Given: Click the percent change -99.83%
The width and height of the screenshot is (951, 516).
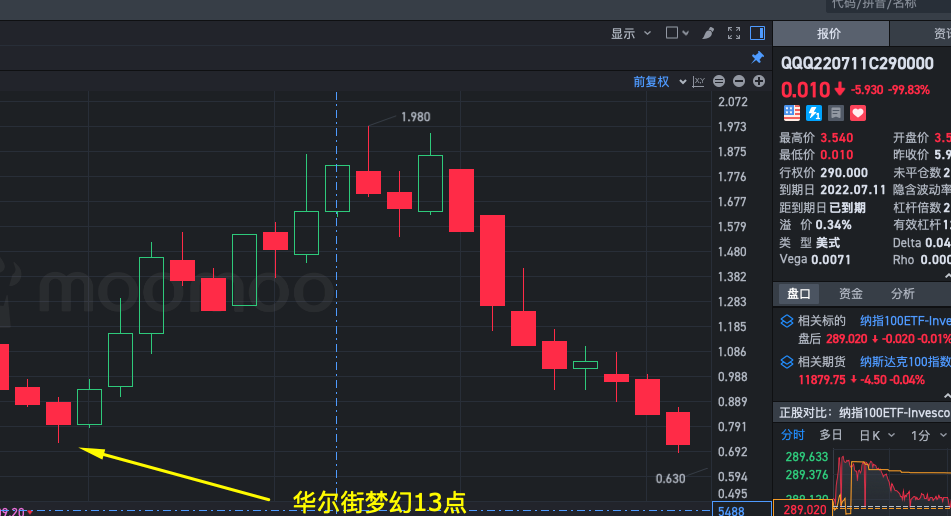Looking at the screenshot, I should click(x=909, y=90).
